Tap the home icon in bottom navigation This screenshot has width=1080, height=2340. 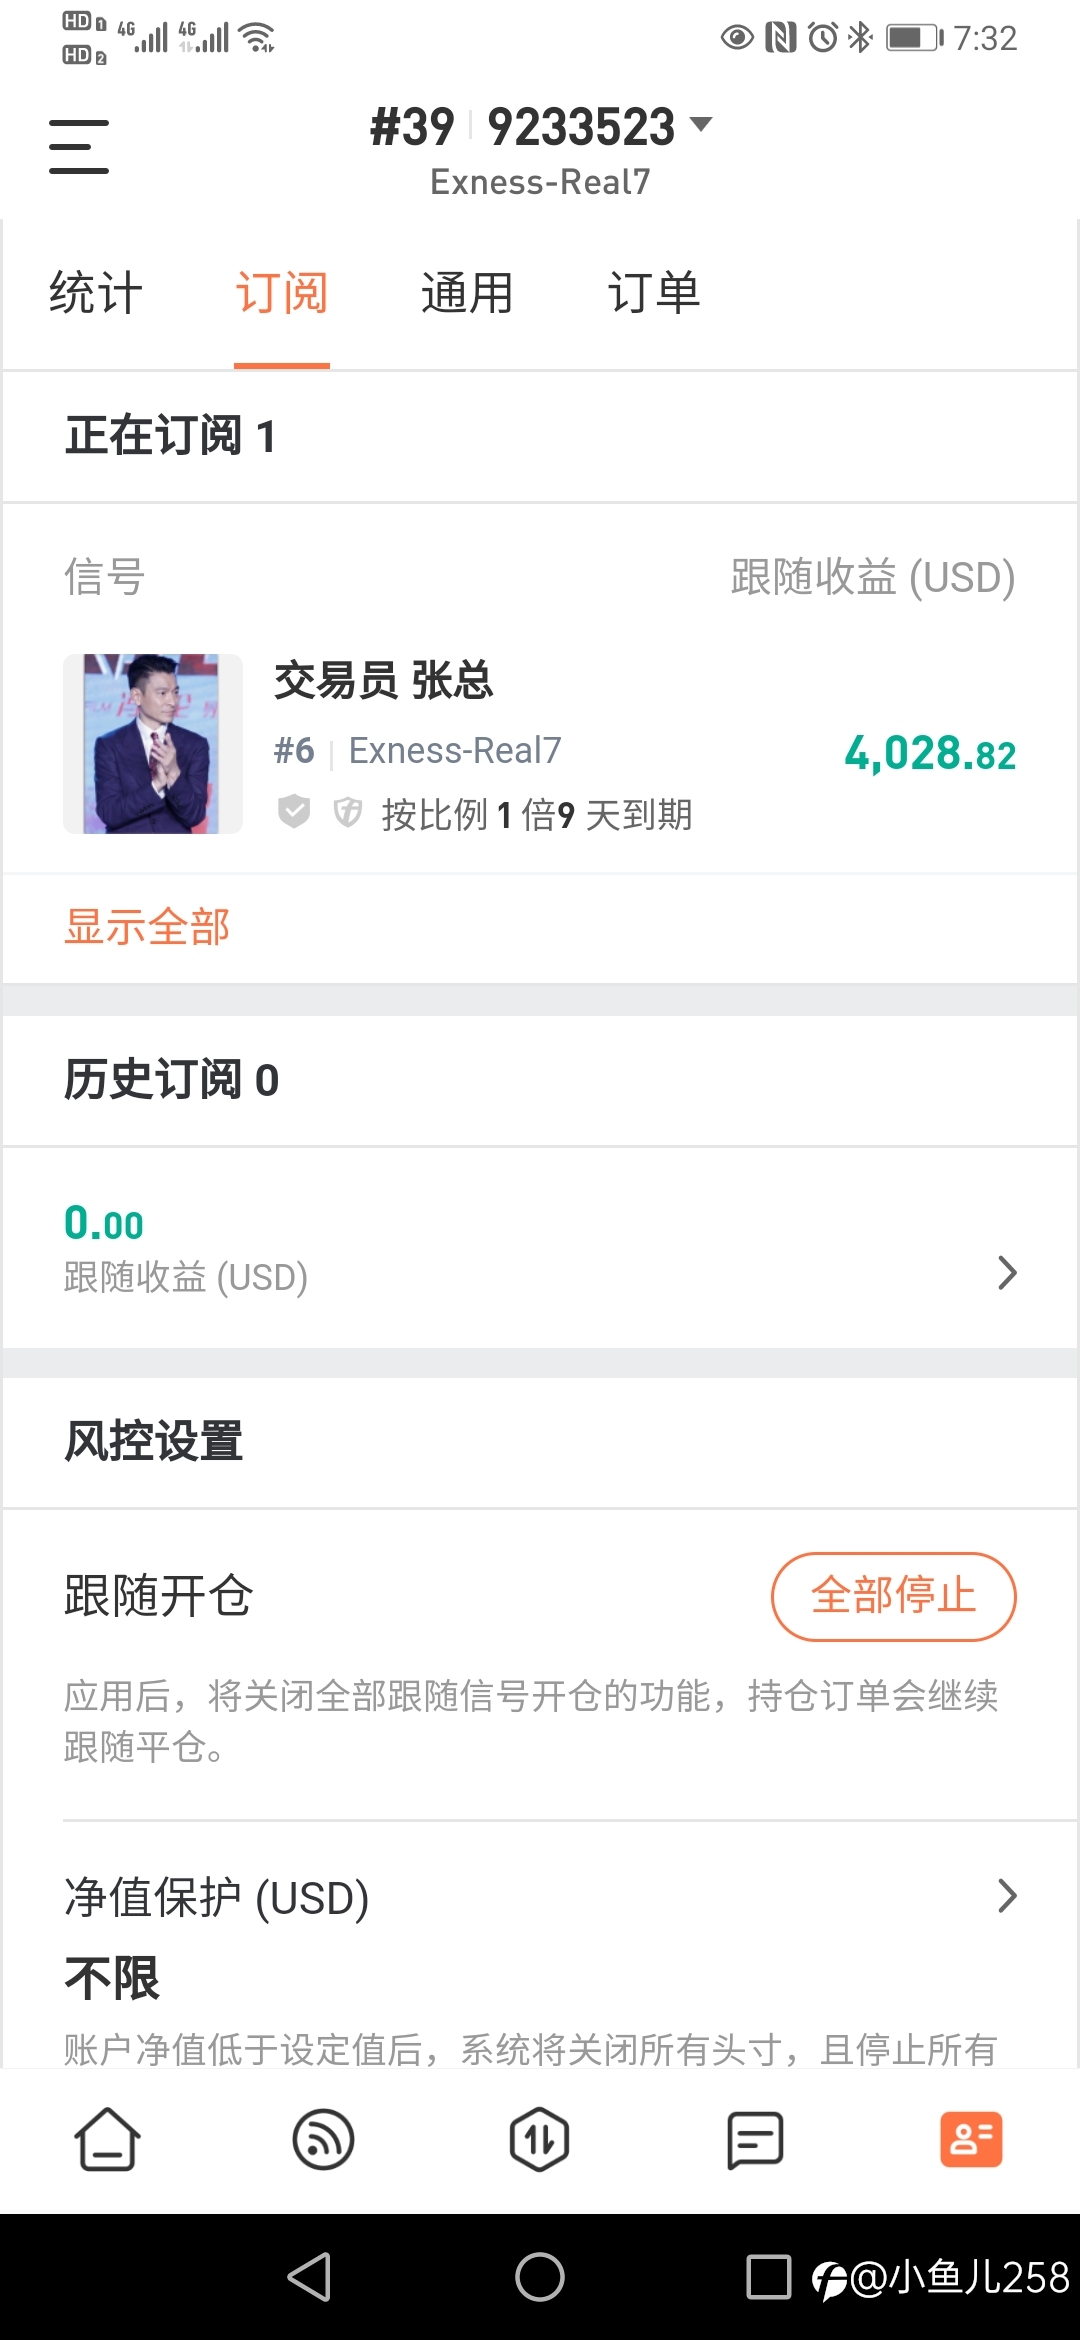(107, 2140)
